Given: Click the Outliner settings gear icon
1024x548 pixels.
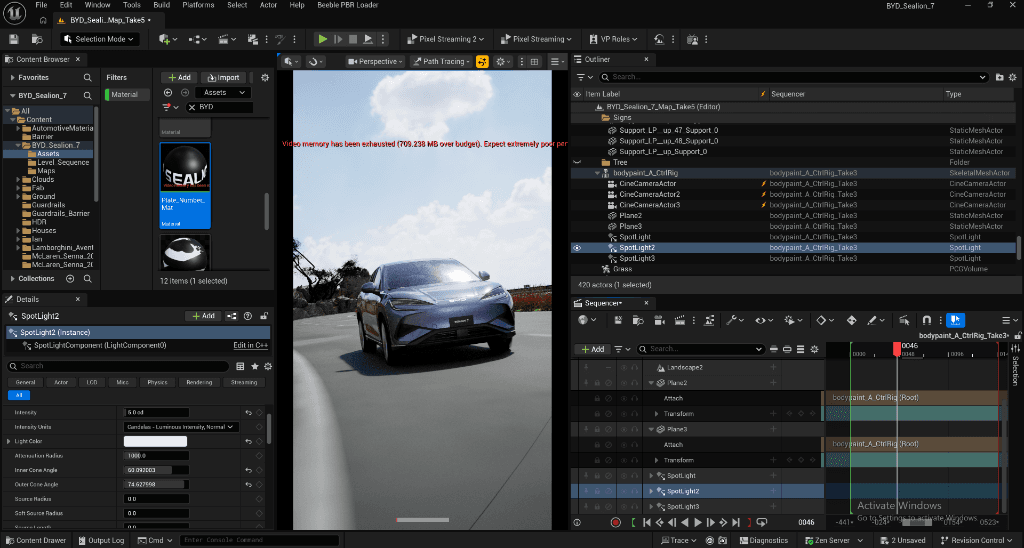Looking at the screenshot, I should click(1013, 77).
